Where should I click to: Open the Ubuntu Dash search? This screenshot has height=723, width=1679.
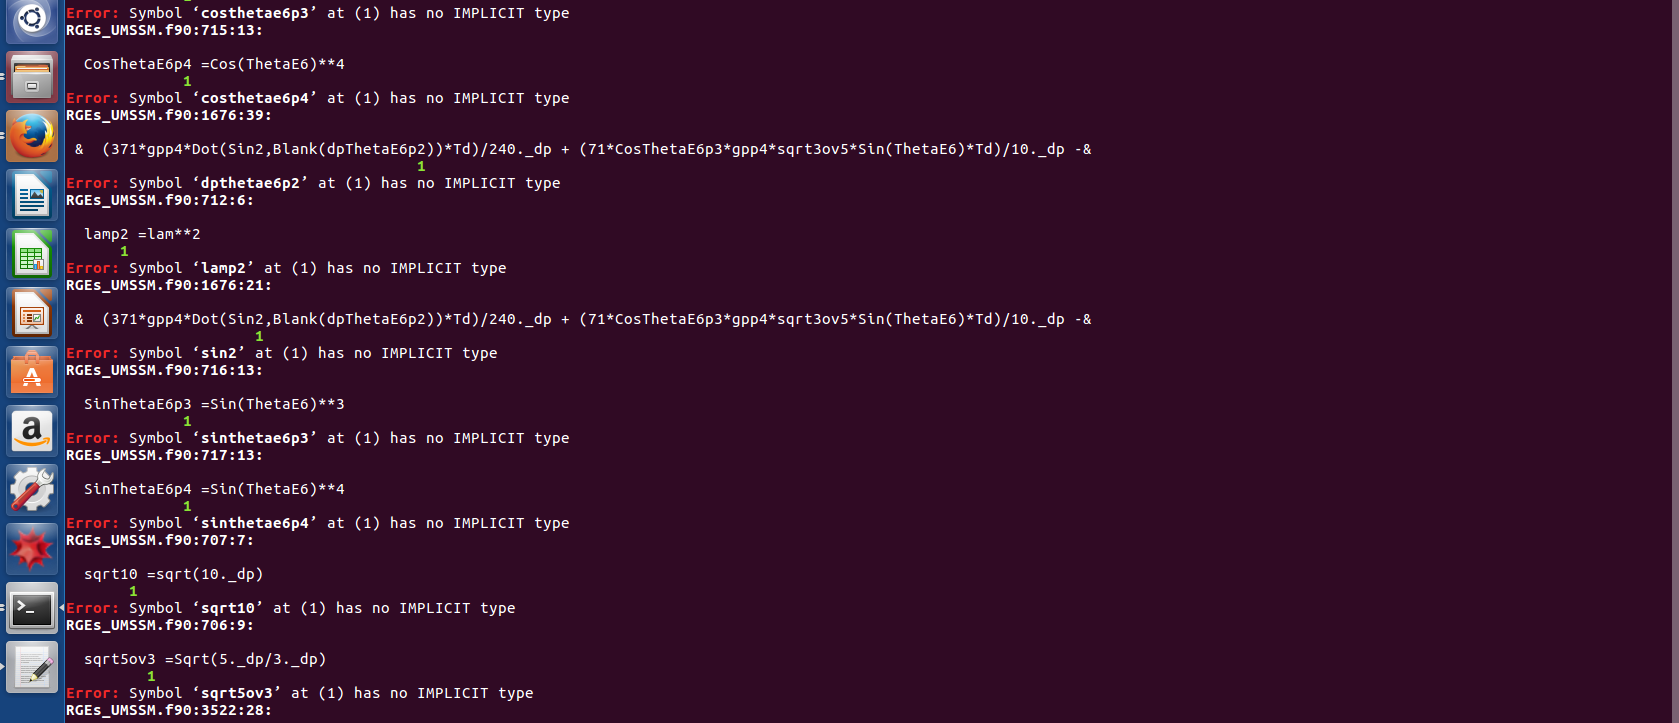[31, 17]
